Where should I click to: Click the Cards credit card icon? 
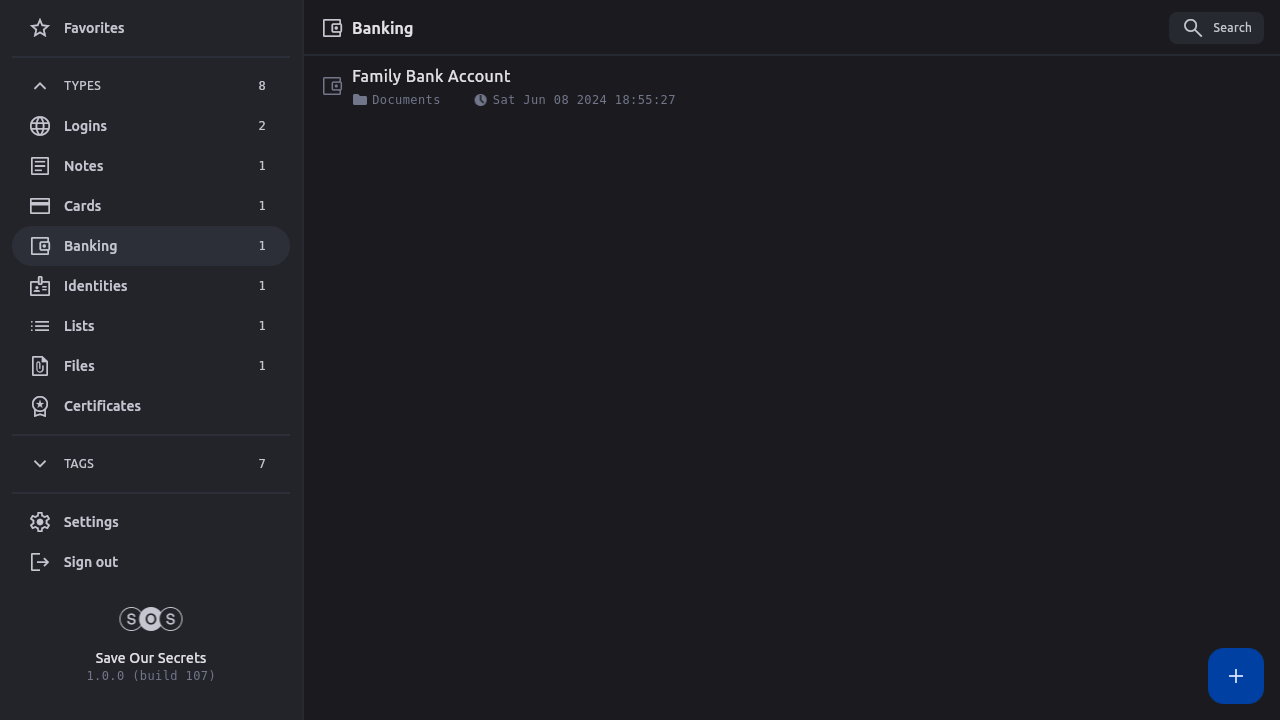[x=40, y=206]
